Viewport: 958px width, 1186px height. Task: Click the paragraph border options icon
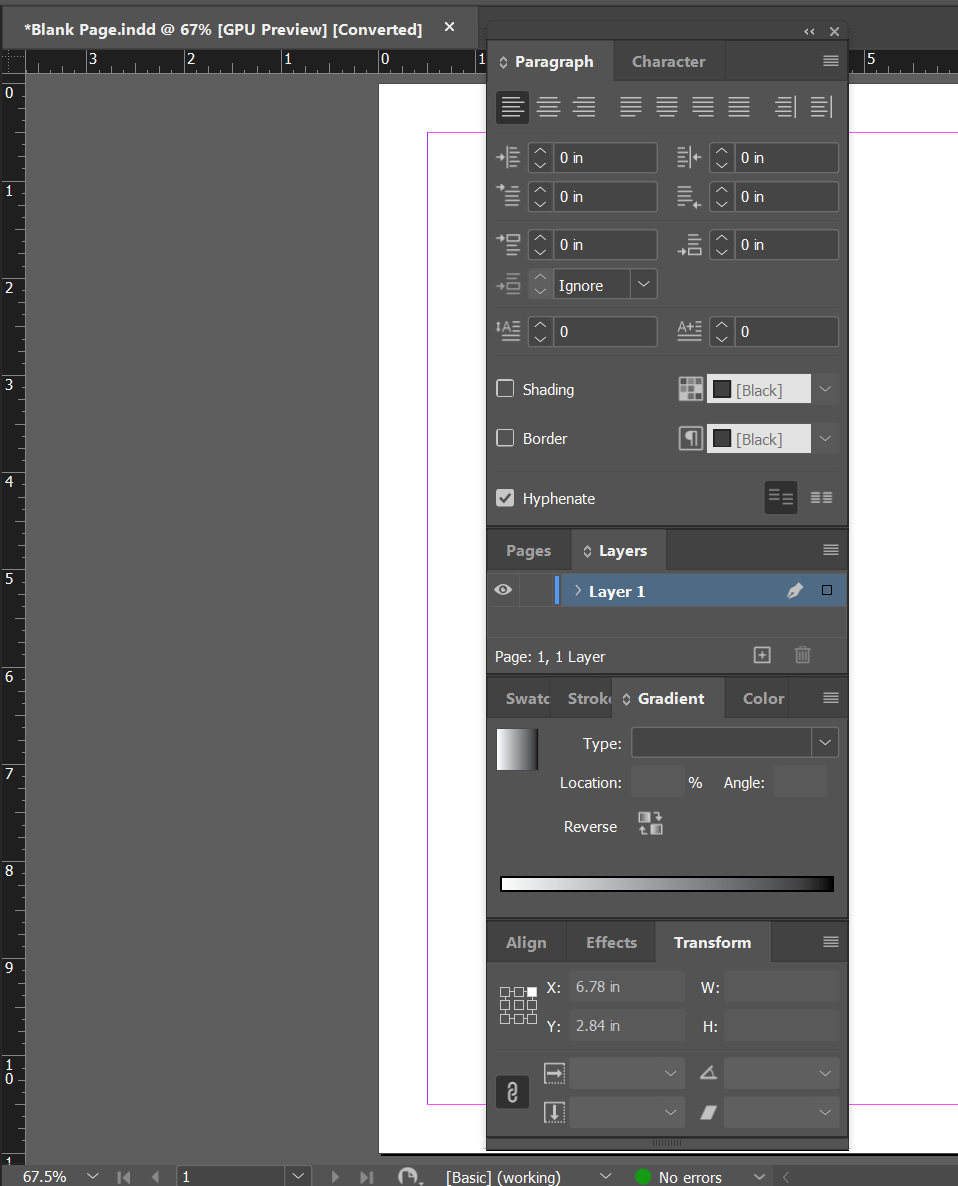coord(690,438)
